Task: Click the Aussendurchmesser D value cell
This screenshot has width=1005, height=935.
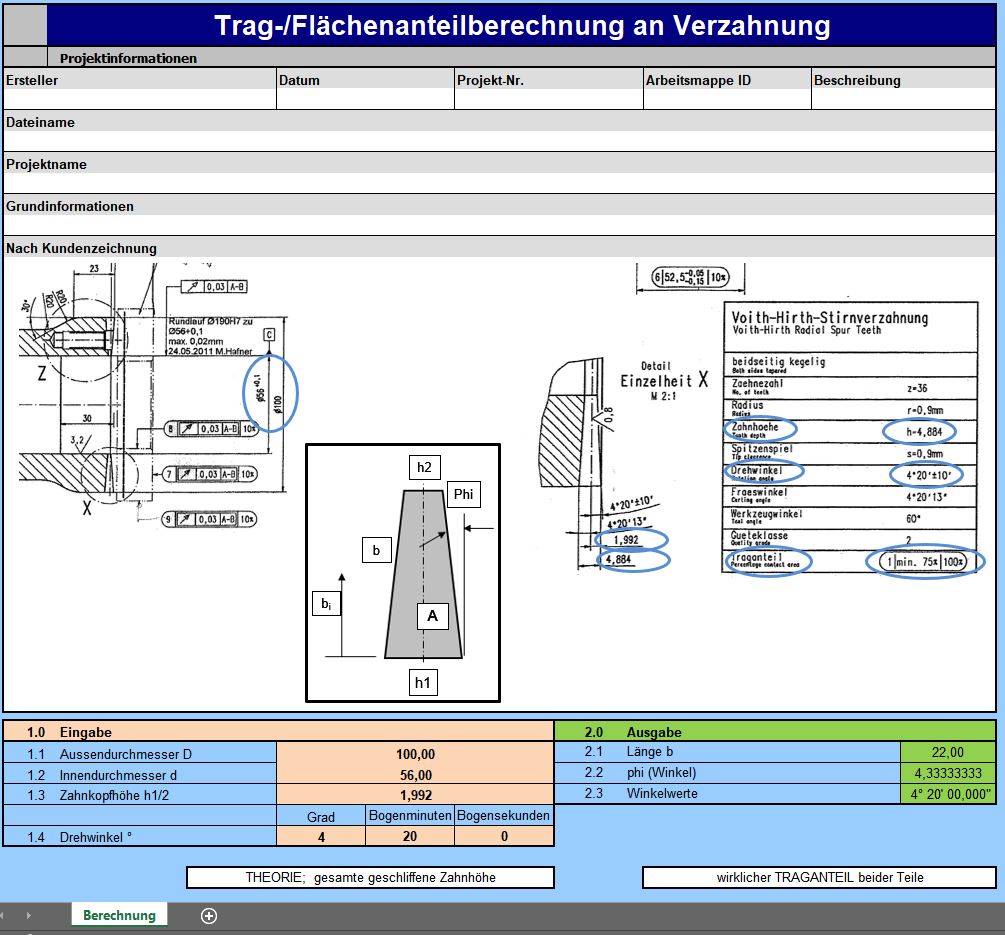Action: (x=414, y=754)
